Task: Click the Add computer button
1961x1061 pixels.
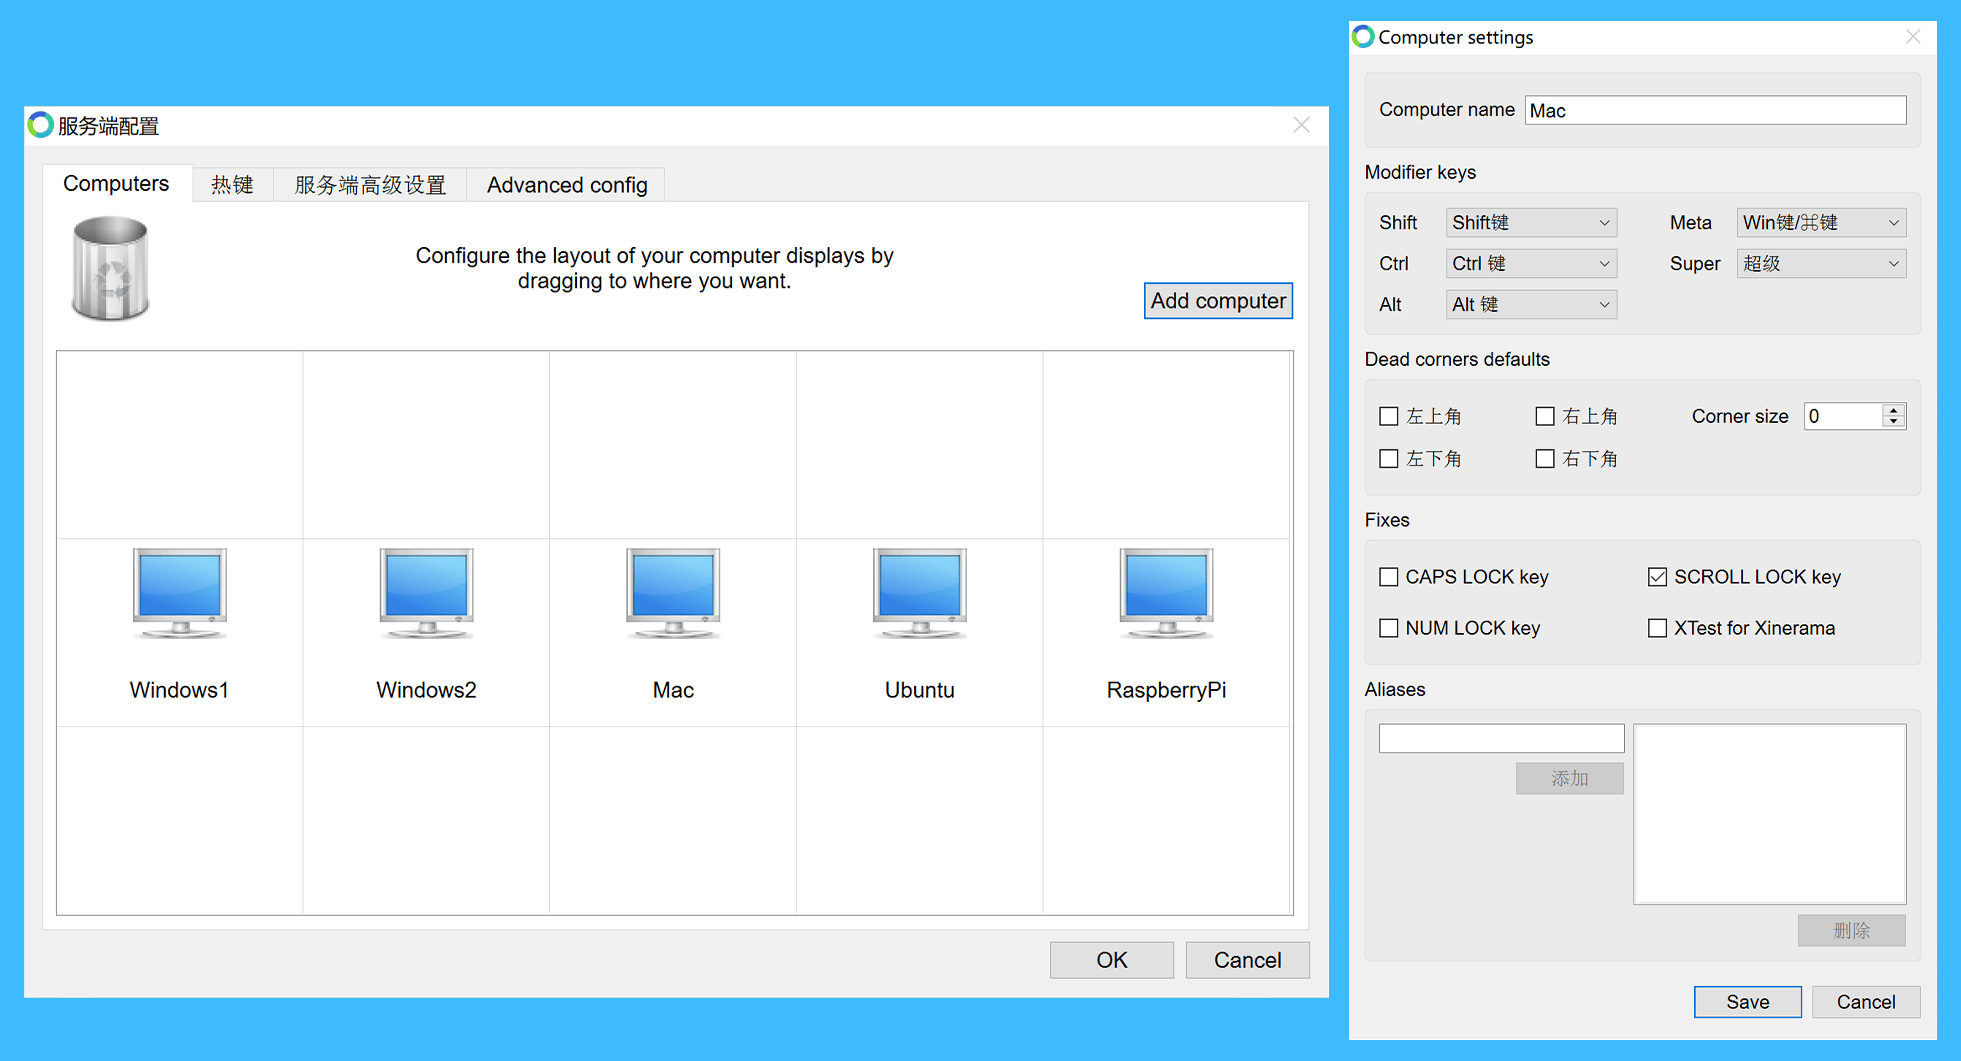Action: click(x=1218, y=300)
